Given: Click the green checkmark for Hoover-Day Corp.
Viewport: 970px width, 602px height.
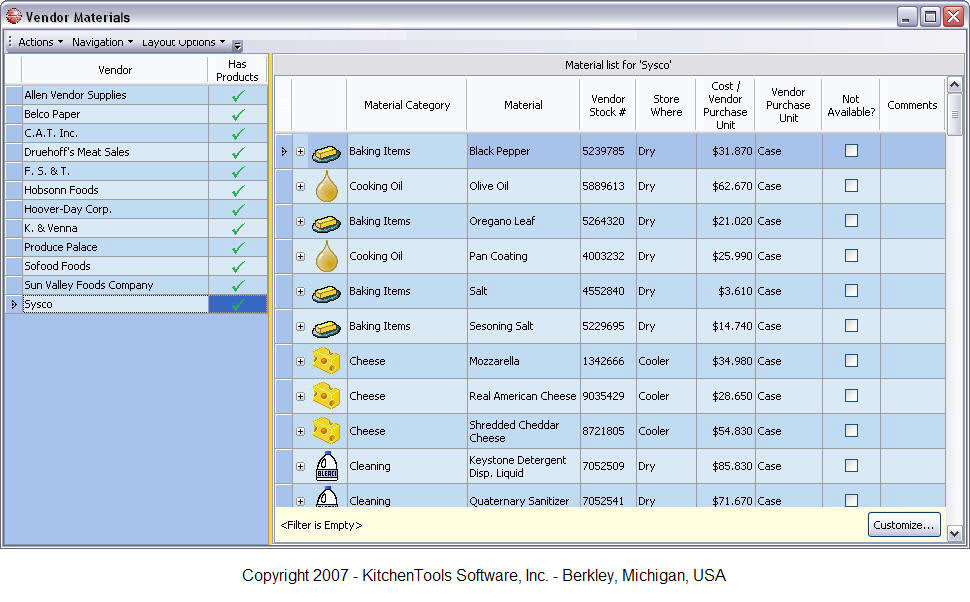Looking at the screenshot, I should click(x=238, y=210).
